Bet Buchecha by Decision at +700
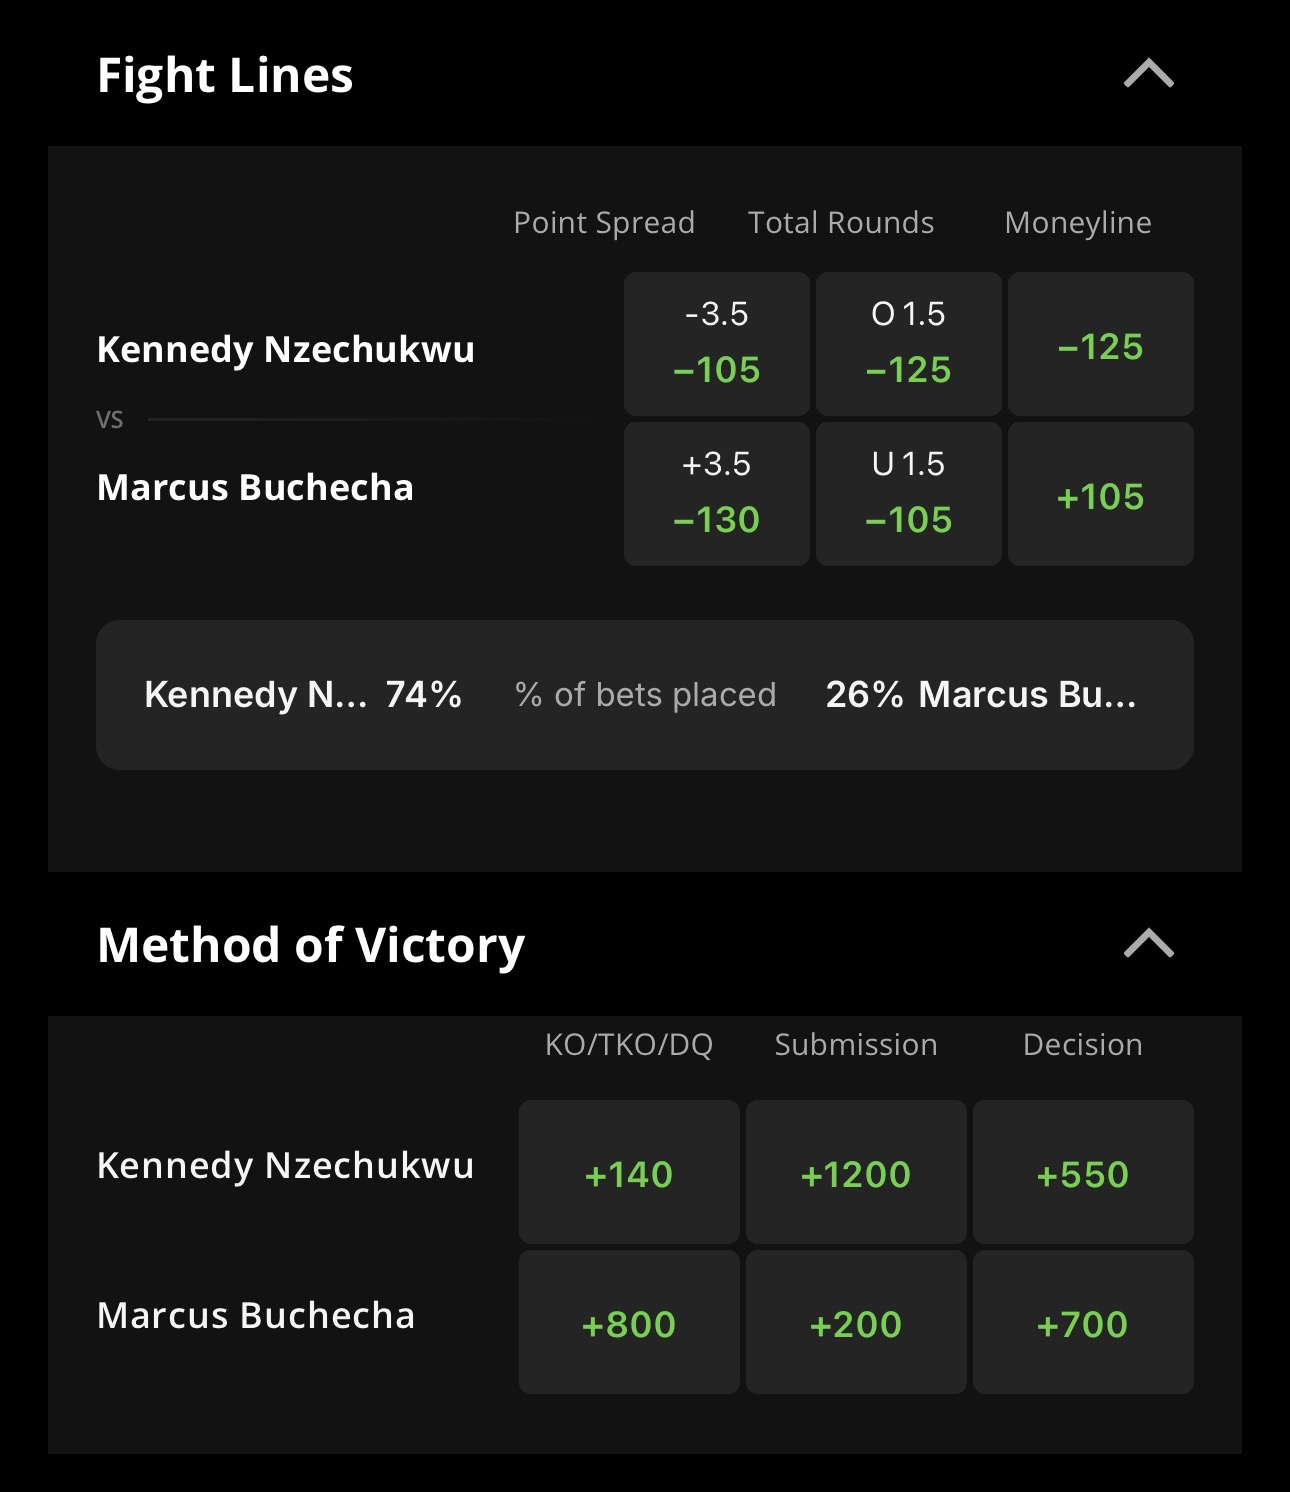Image resolution: width=1290 pixels, height=1492 pixels. 1083,1322
